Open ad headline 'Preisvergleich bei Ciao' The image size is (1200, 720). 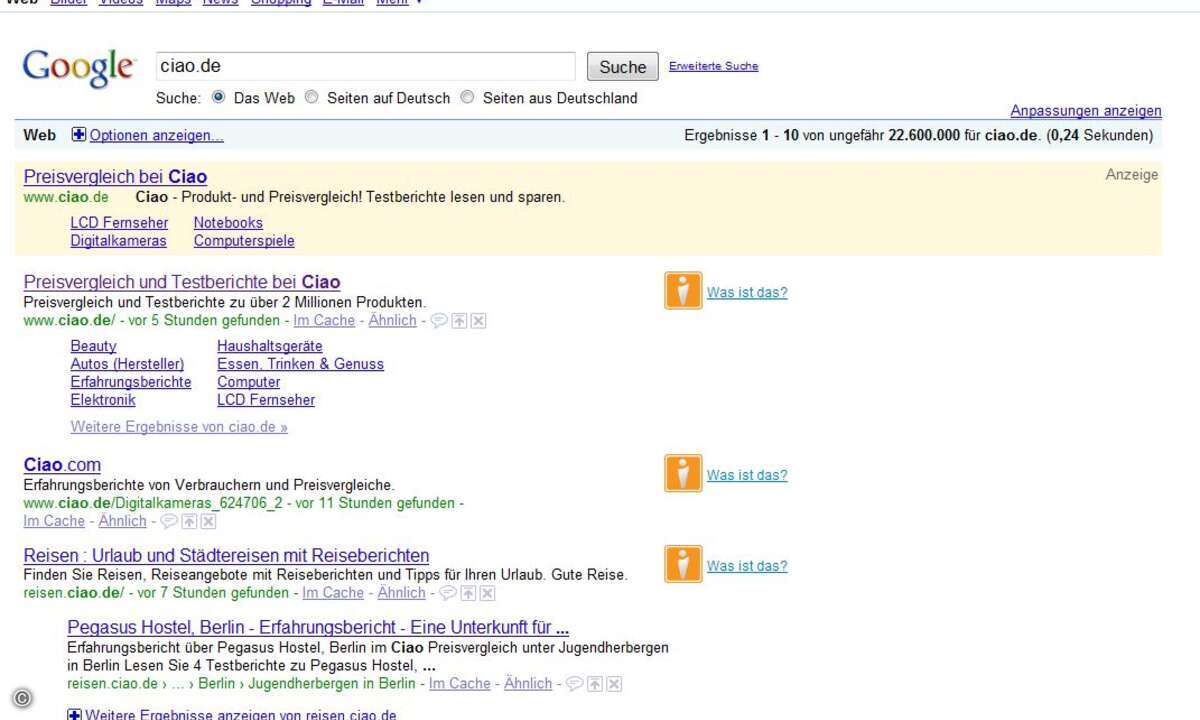(115, 177)
